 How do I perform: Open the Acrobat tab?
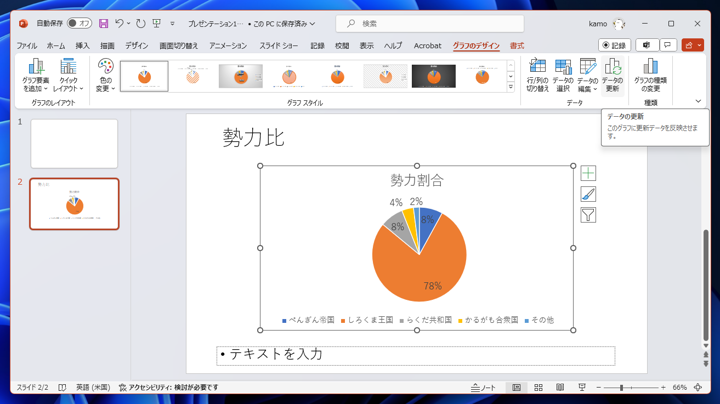coord(428,45)
